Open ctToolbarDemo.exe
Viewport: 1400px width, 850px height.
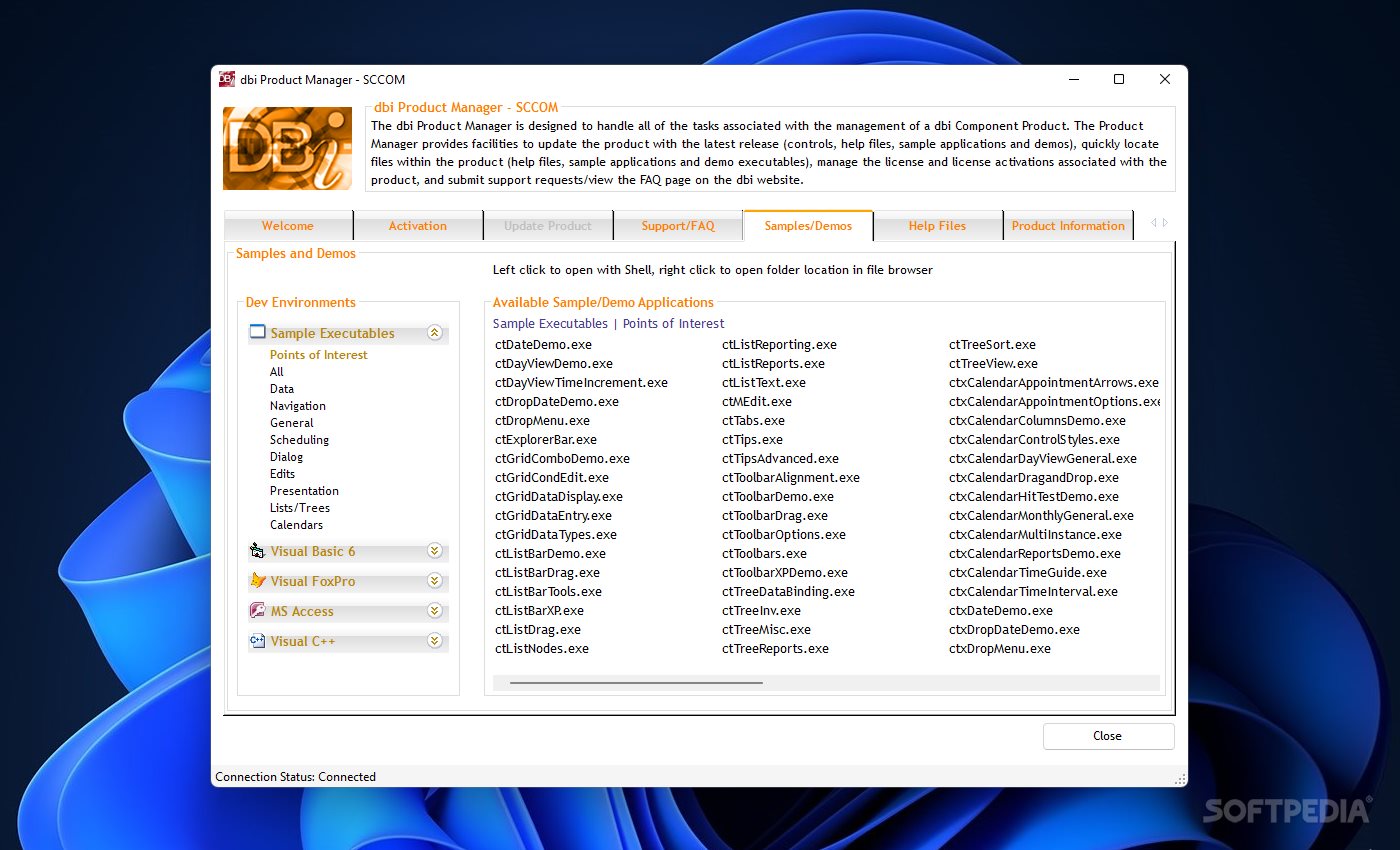778,497
